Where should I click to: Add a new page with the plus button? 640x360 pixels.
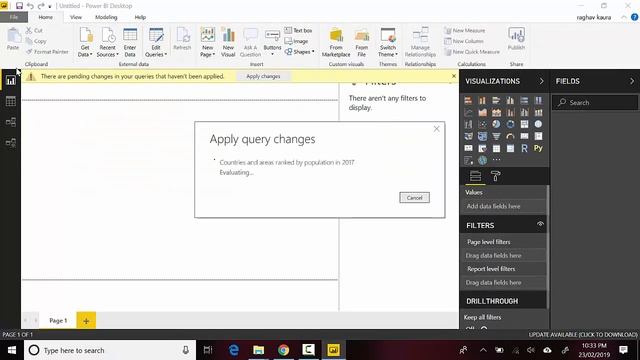point(86,321)
